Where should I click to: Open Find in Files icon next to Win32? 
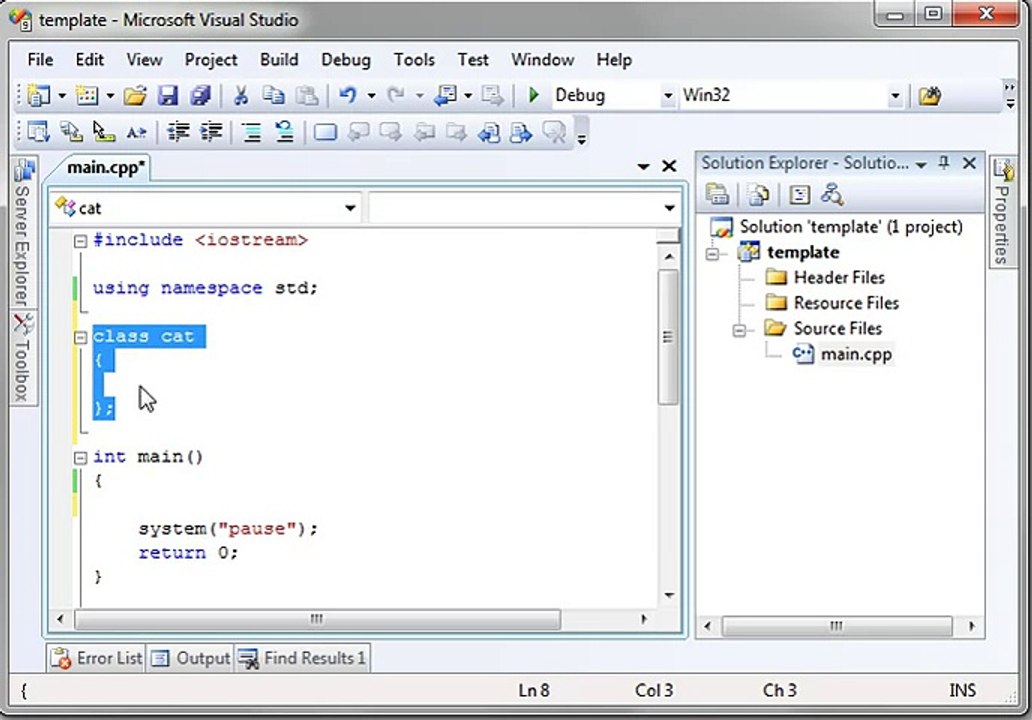(929, 96)
